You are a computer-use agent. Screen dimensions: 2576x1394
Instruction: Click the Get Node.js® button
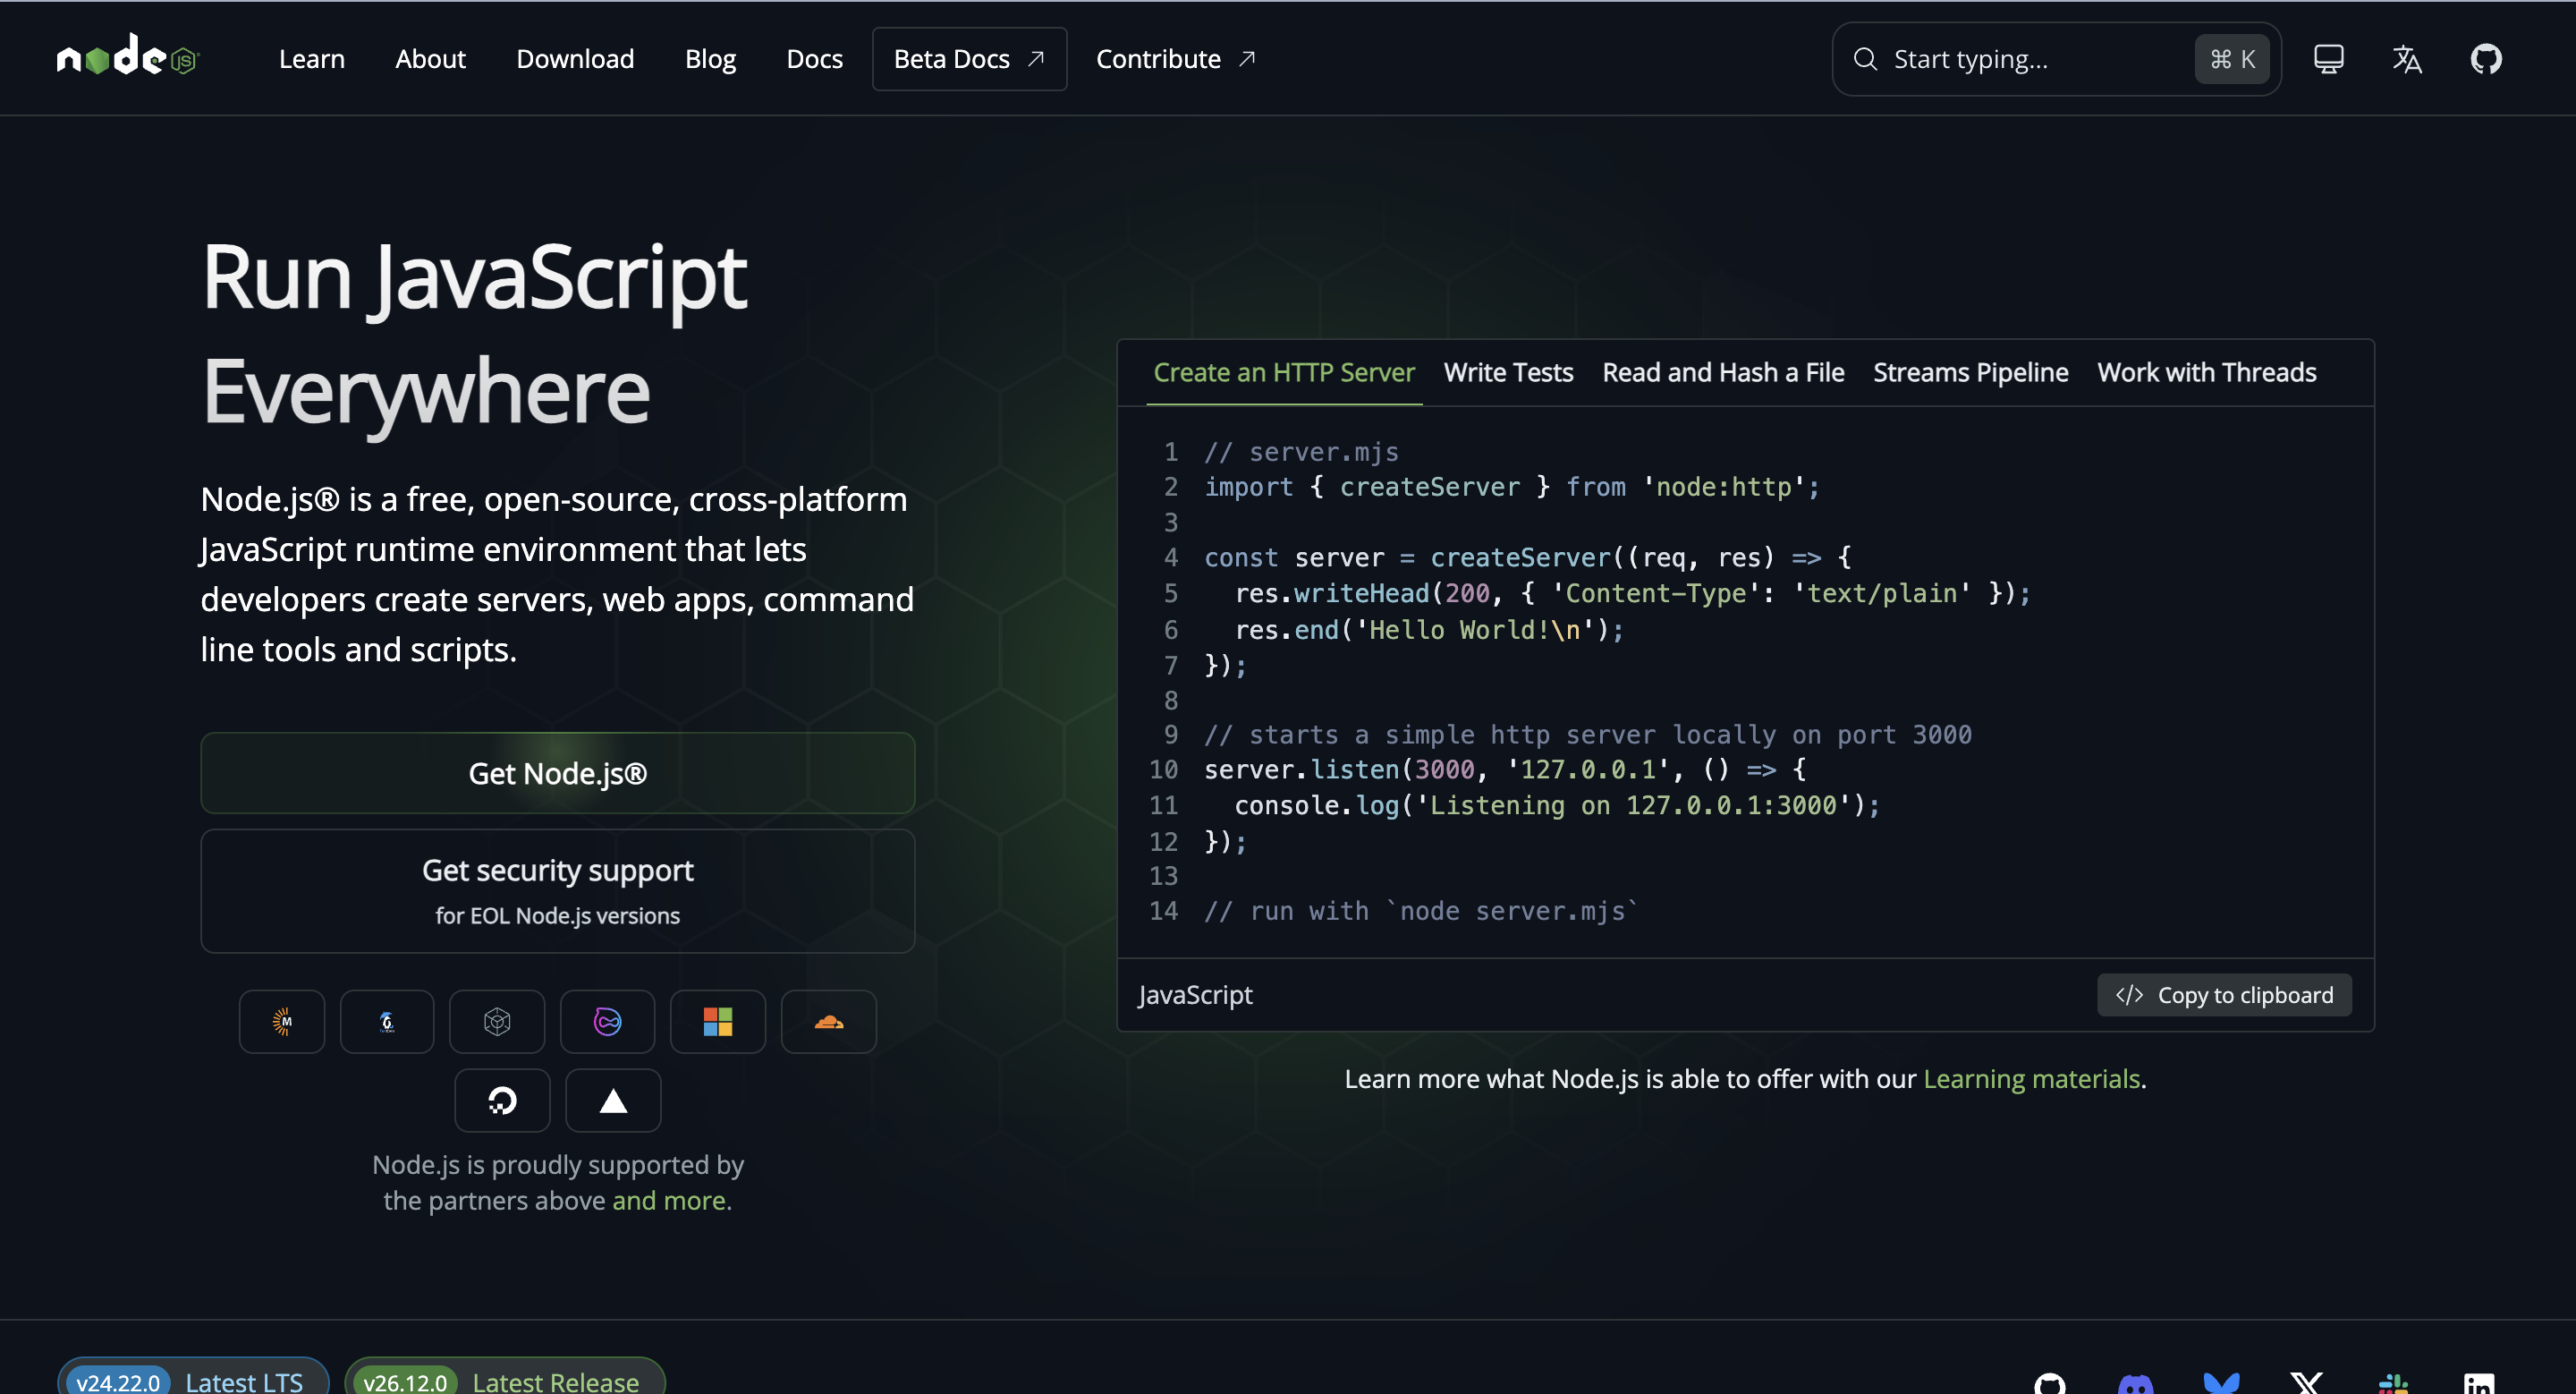557,773
